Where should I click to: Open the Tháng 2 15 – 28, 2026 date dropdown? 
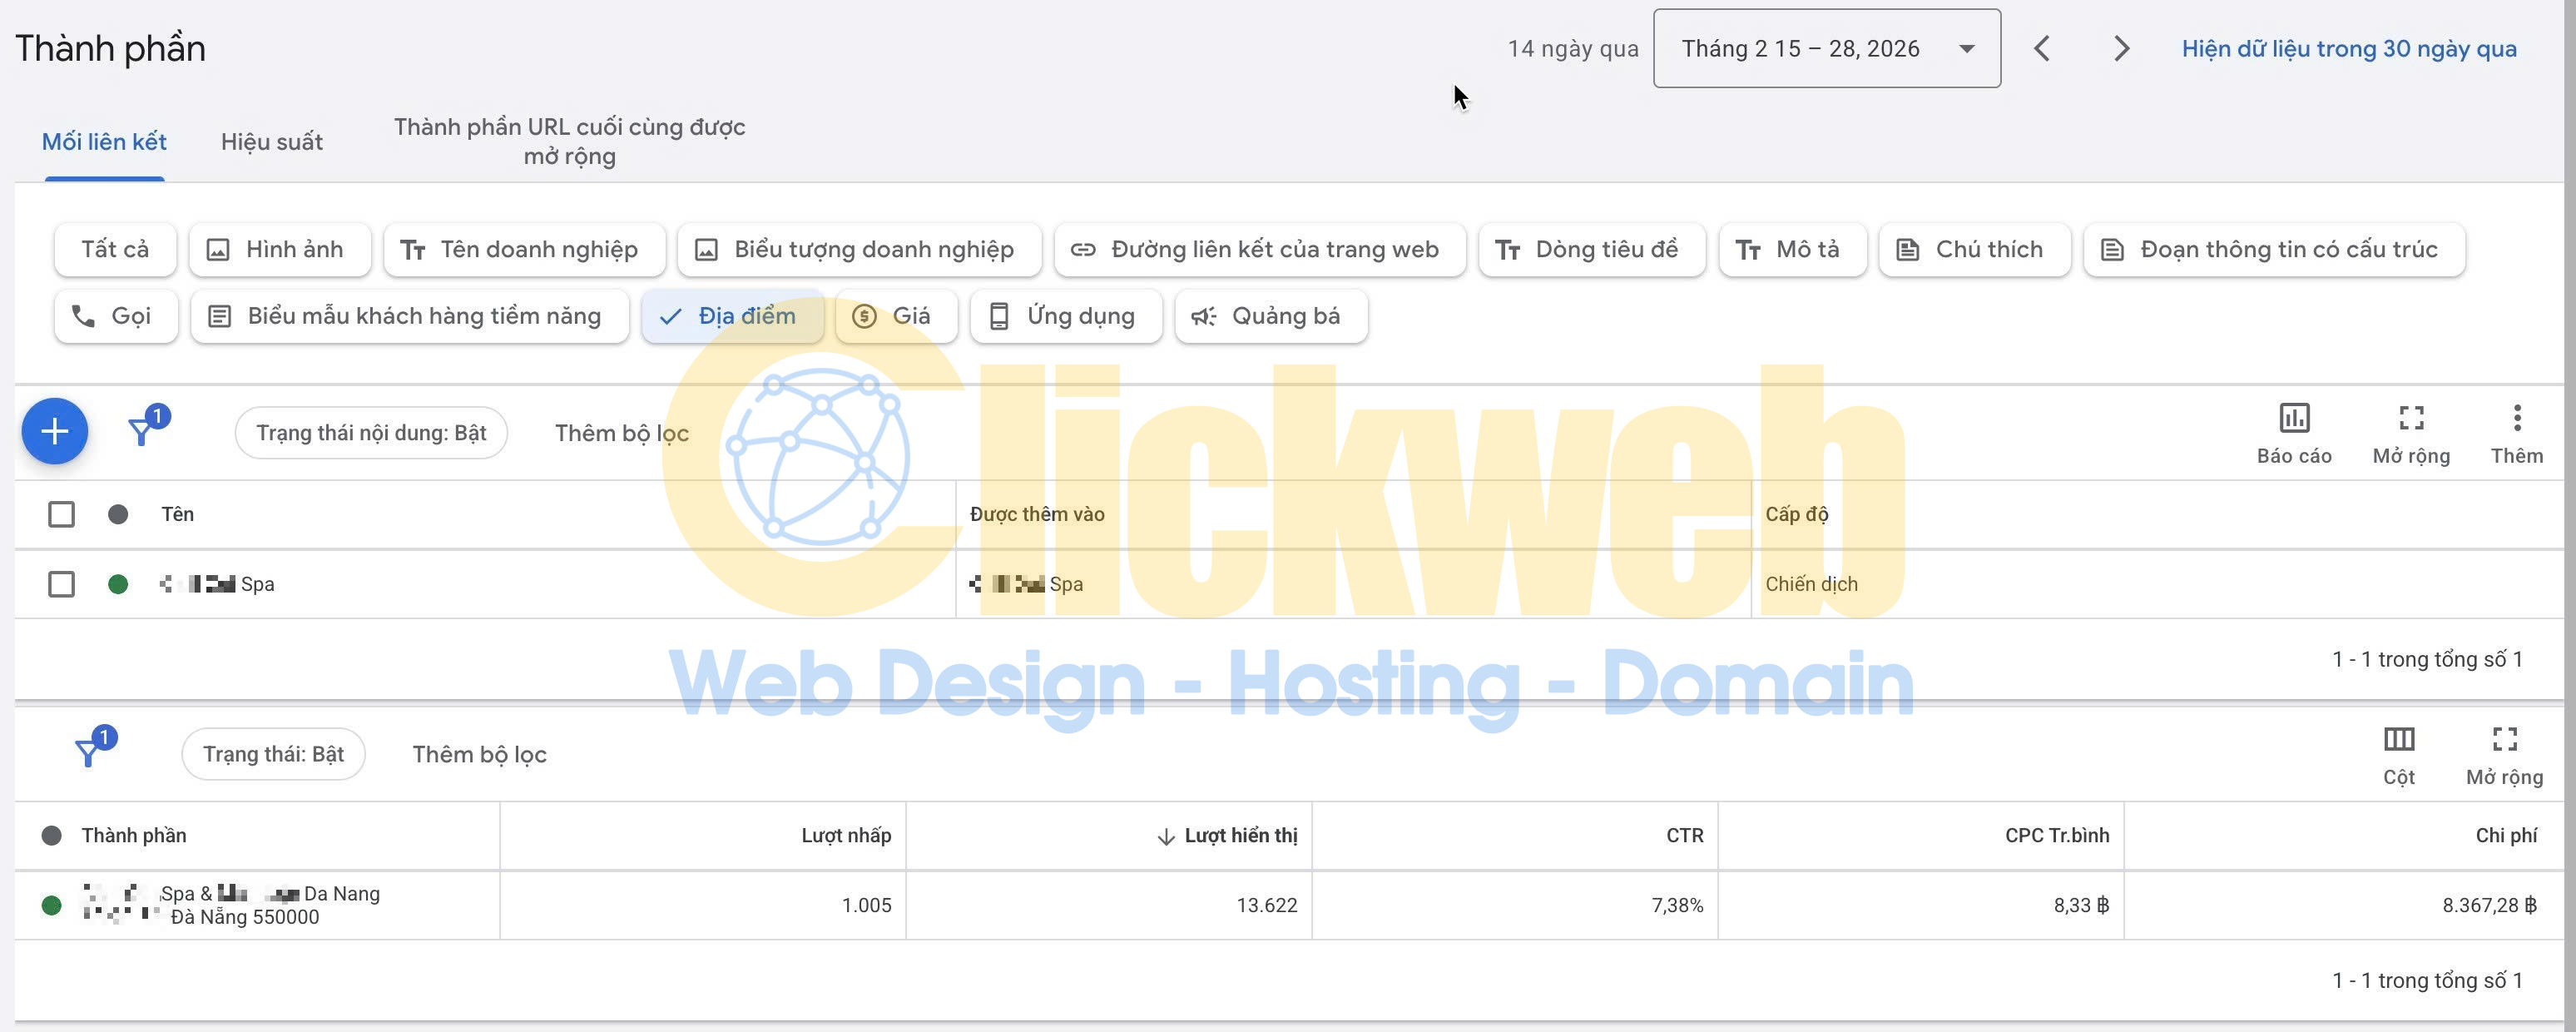[1826, 48]
